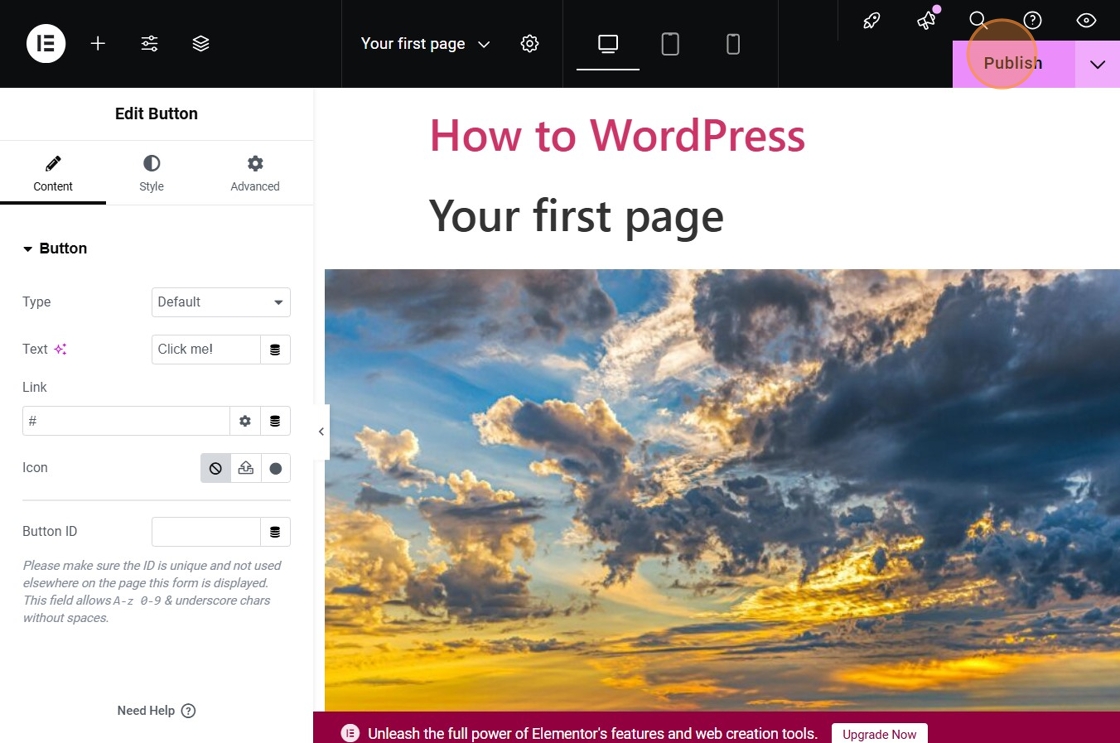Open Site Settings sliders icon
The width and height of the screenshot is (1120, 743).
pyautogui.click(x=149, y=44)
